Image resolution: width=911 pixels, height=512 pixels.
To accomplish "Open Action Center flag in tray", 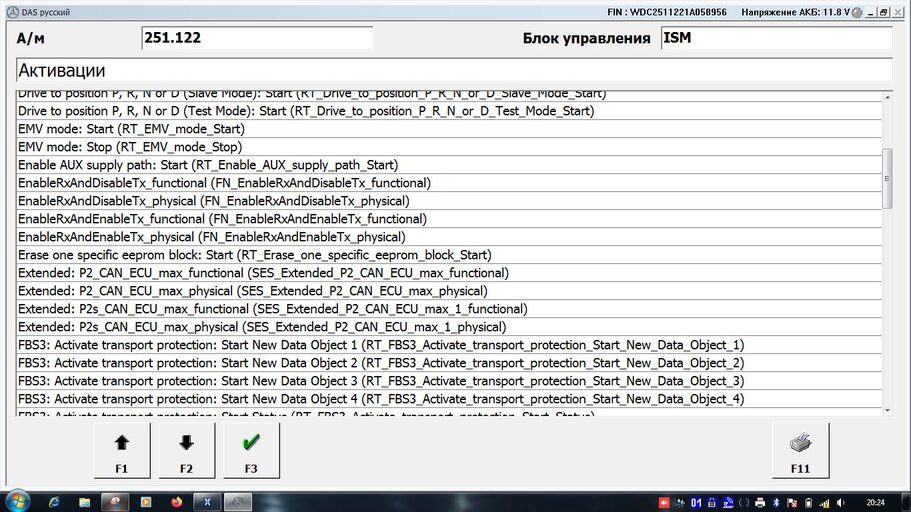I will 791,503.
